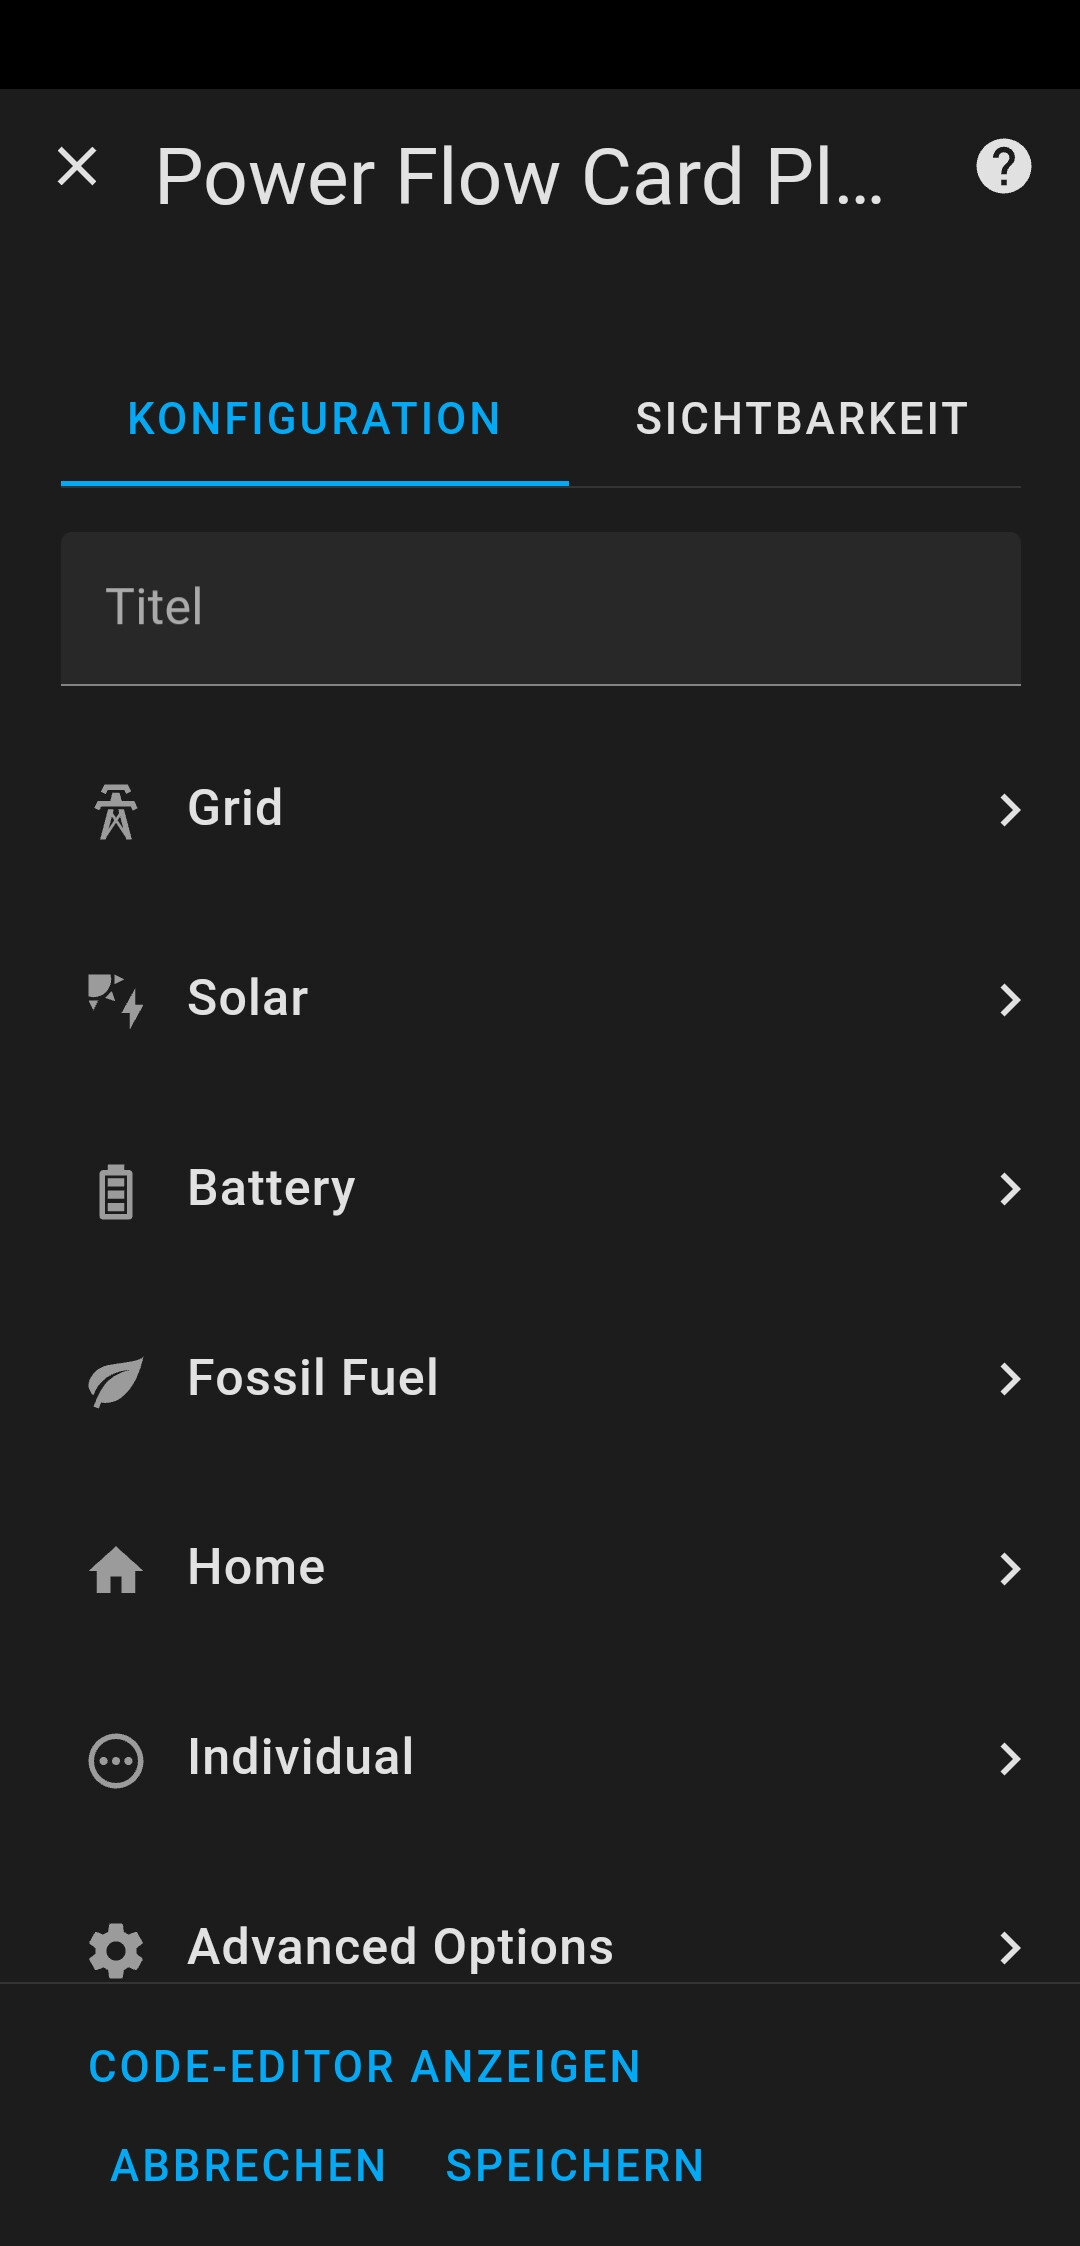
Task: Expand the Individual section chevron
Action: [x=1010, y=1759]
